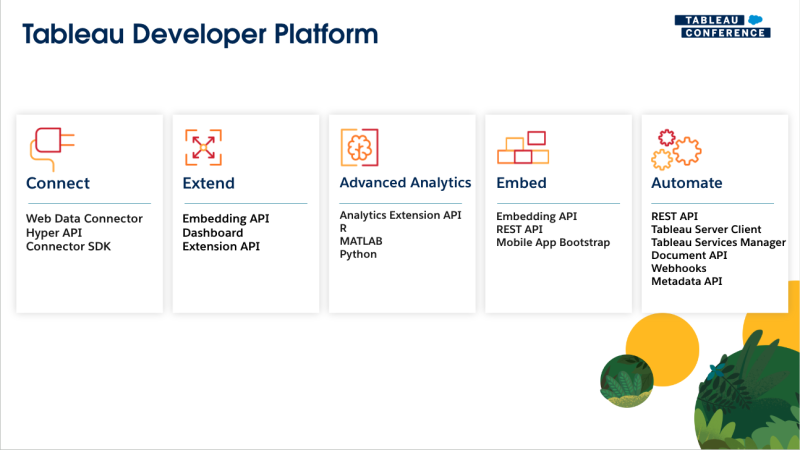Click the Connect plug icon

point(52,149)
